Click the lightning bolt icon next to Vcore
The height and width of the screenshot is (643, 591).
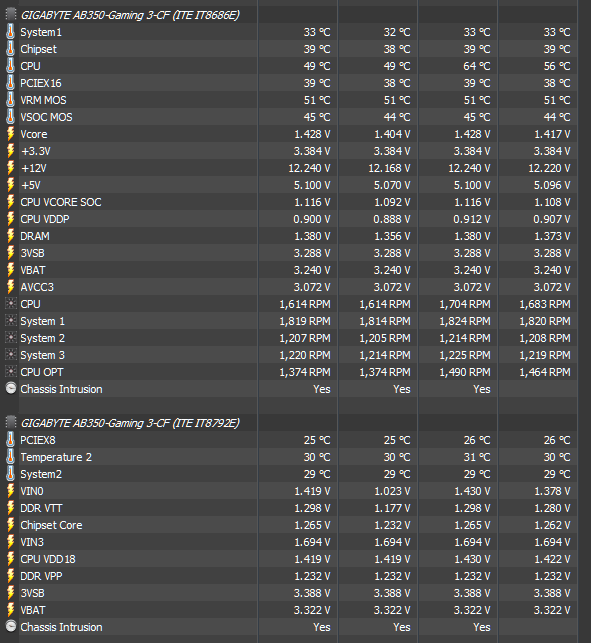[11, 134]
